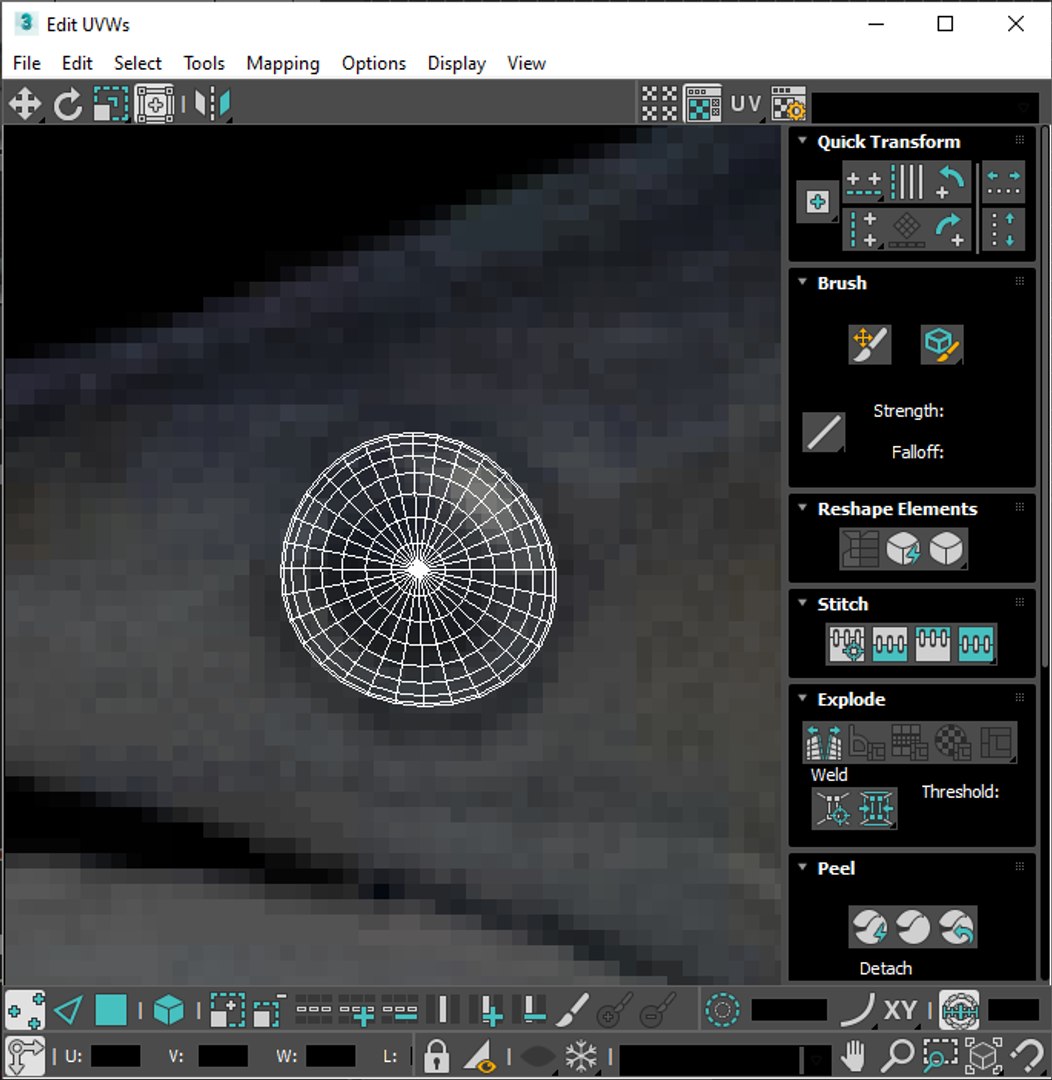Image resolution: width=1052 pixels, height=1080 pixels.
Task: Toggle Peel Mode icon
Action: [913, 927]
